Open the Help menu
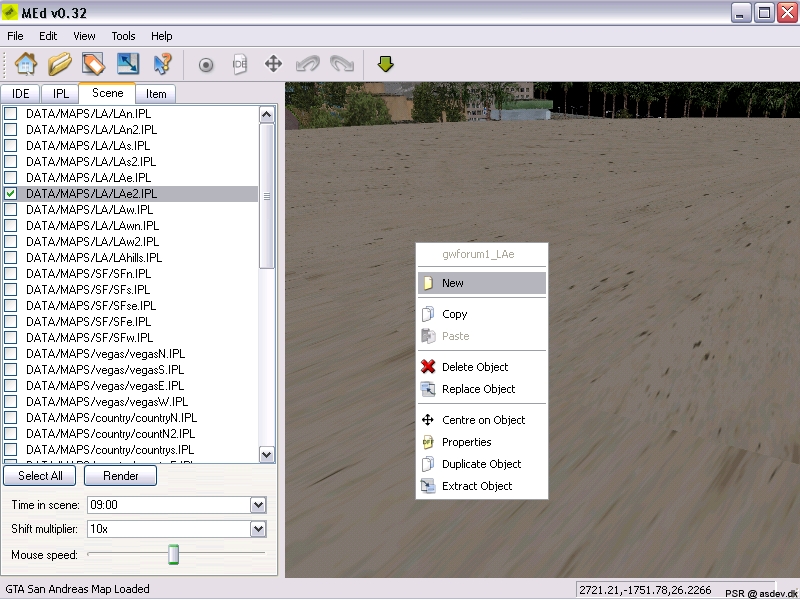The width and height of the screenshot is (800, 600). coord(162,36)
